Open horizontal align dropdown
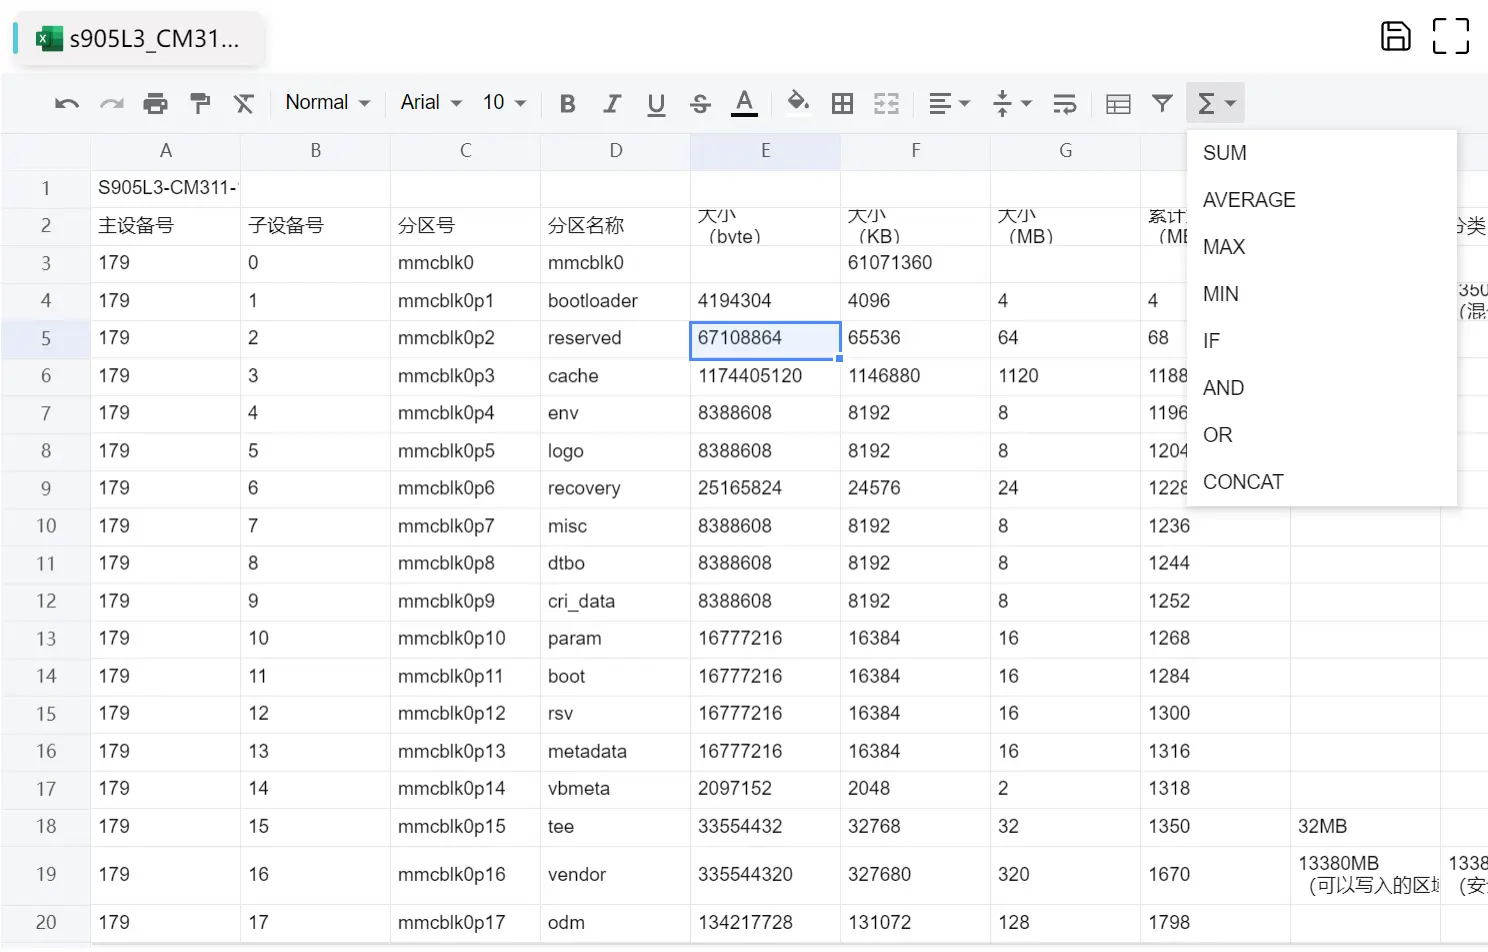1488x952 pixels. tap(949, 103)
